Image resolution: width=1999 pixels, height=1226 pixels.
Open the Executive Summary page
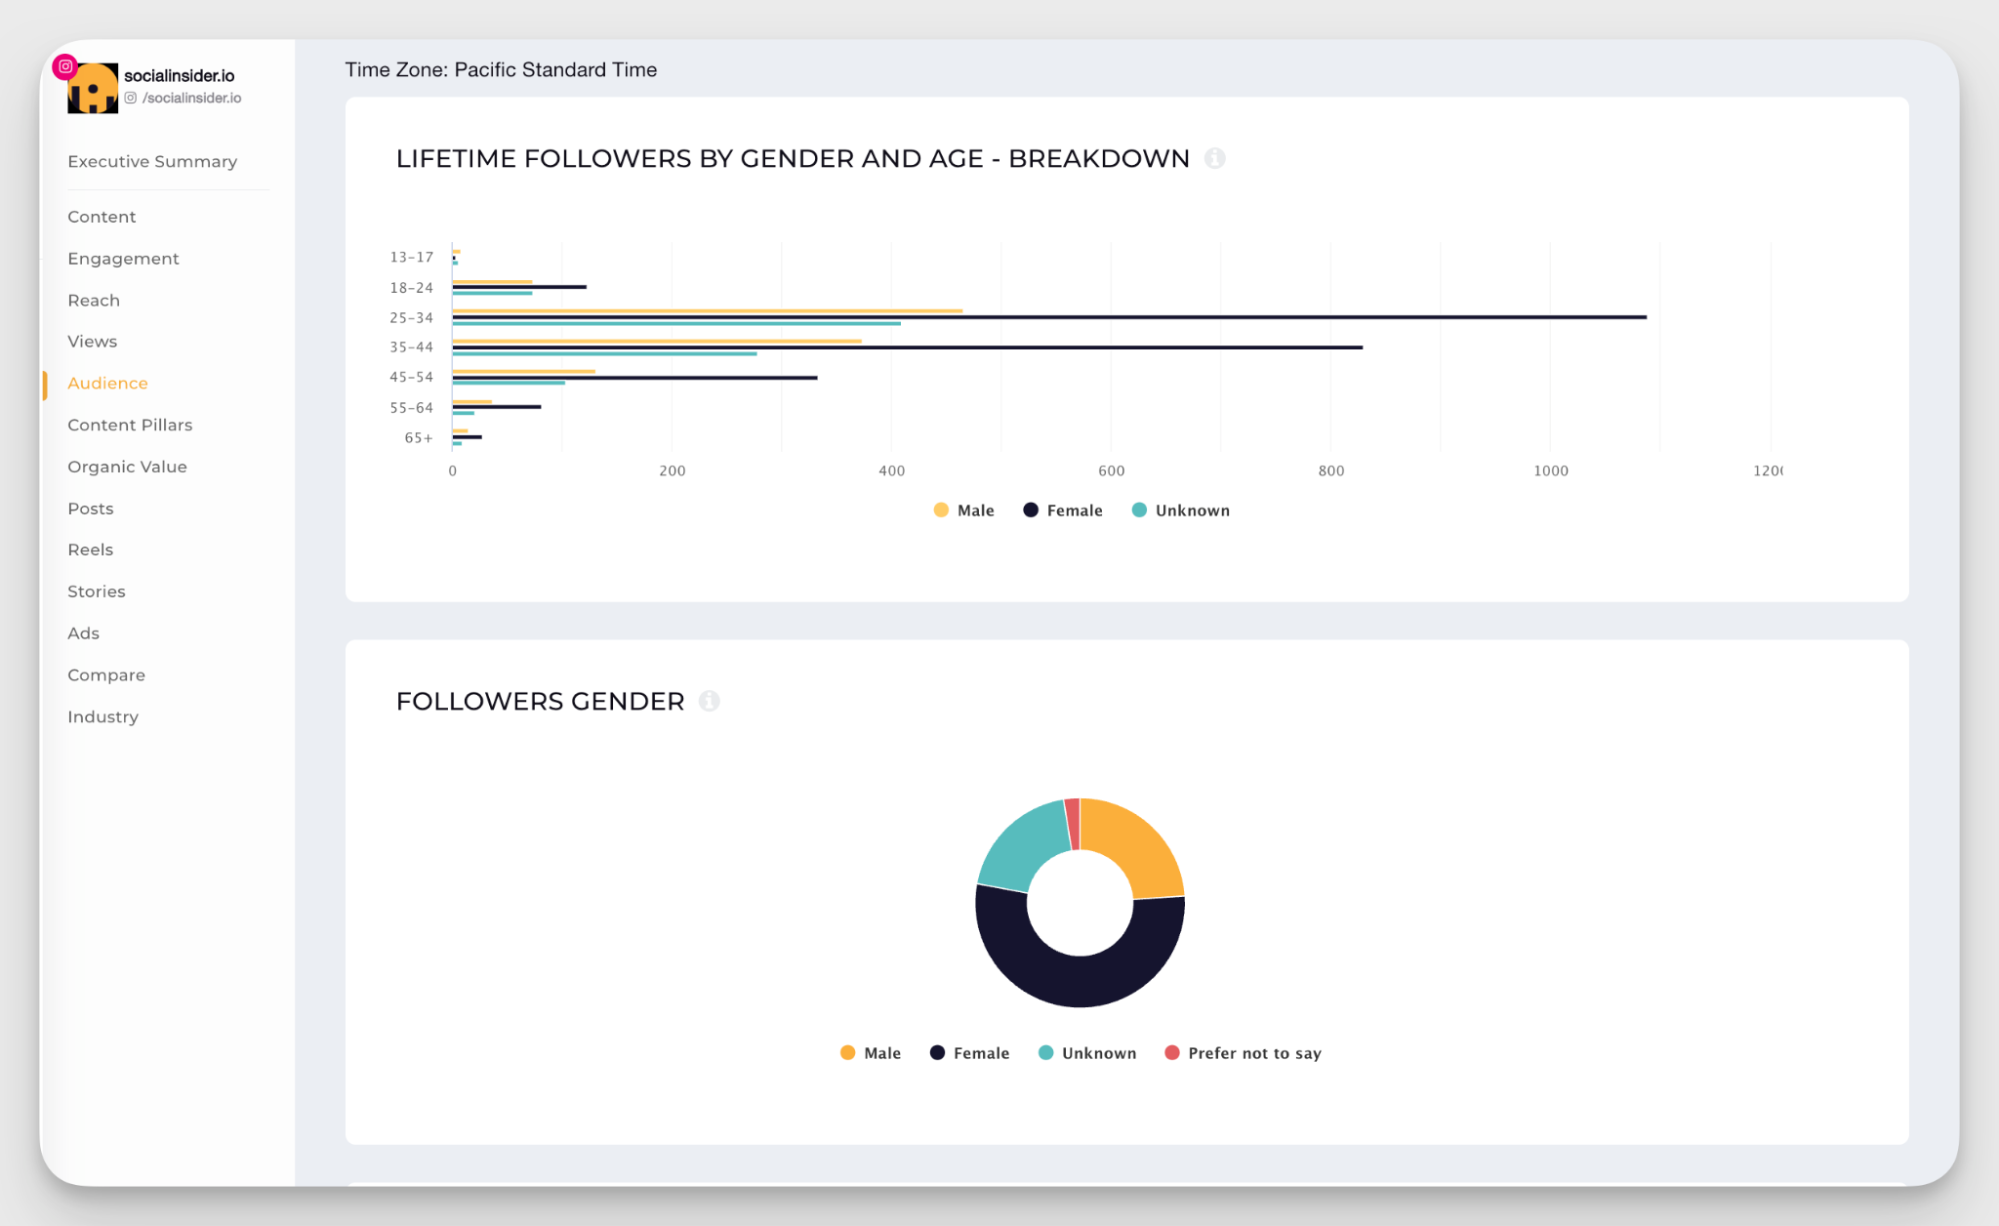pyautogui.click(x=152, y=161)
